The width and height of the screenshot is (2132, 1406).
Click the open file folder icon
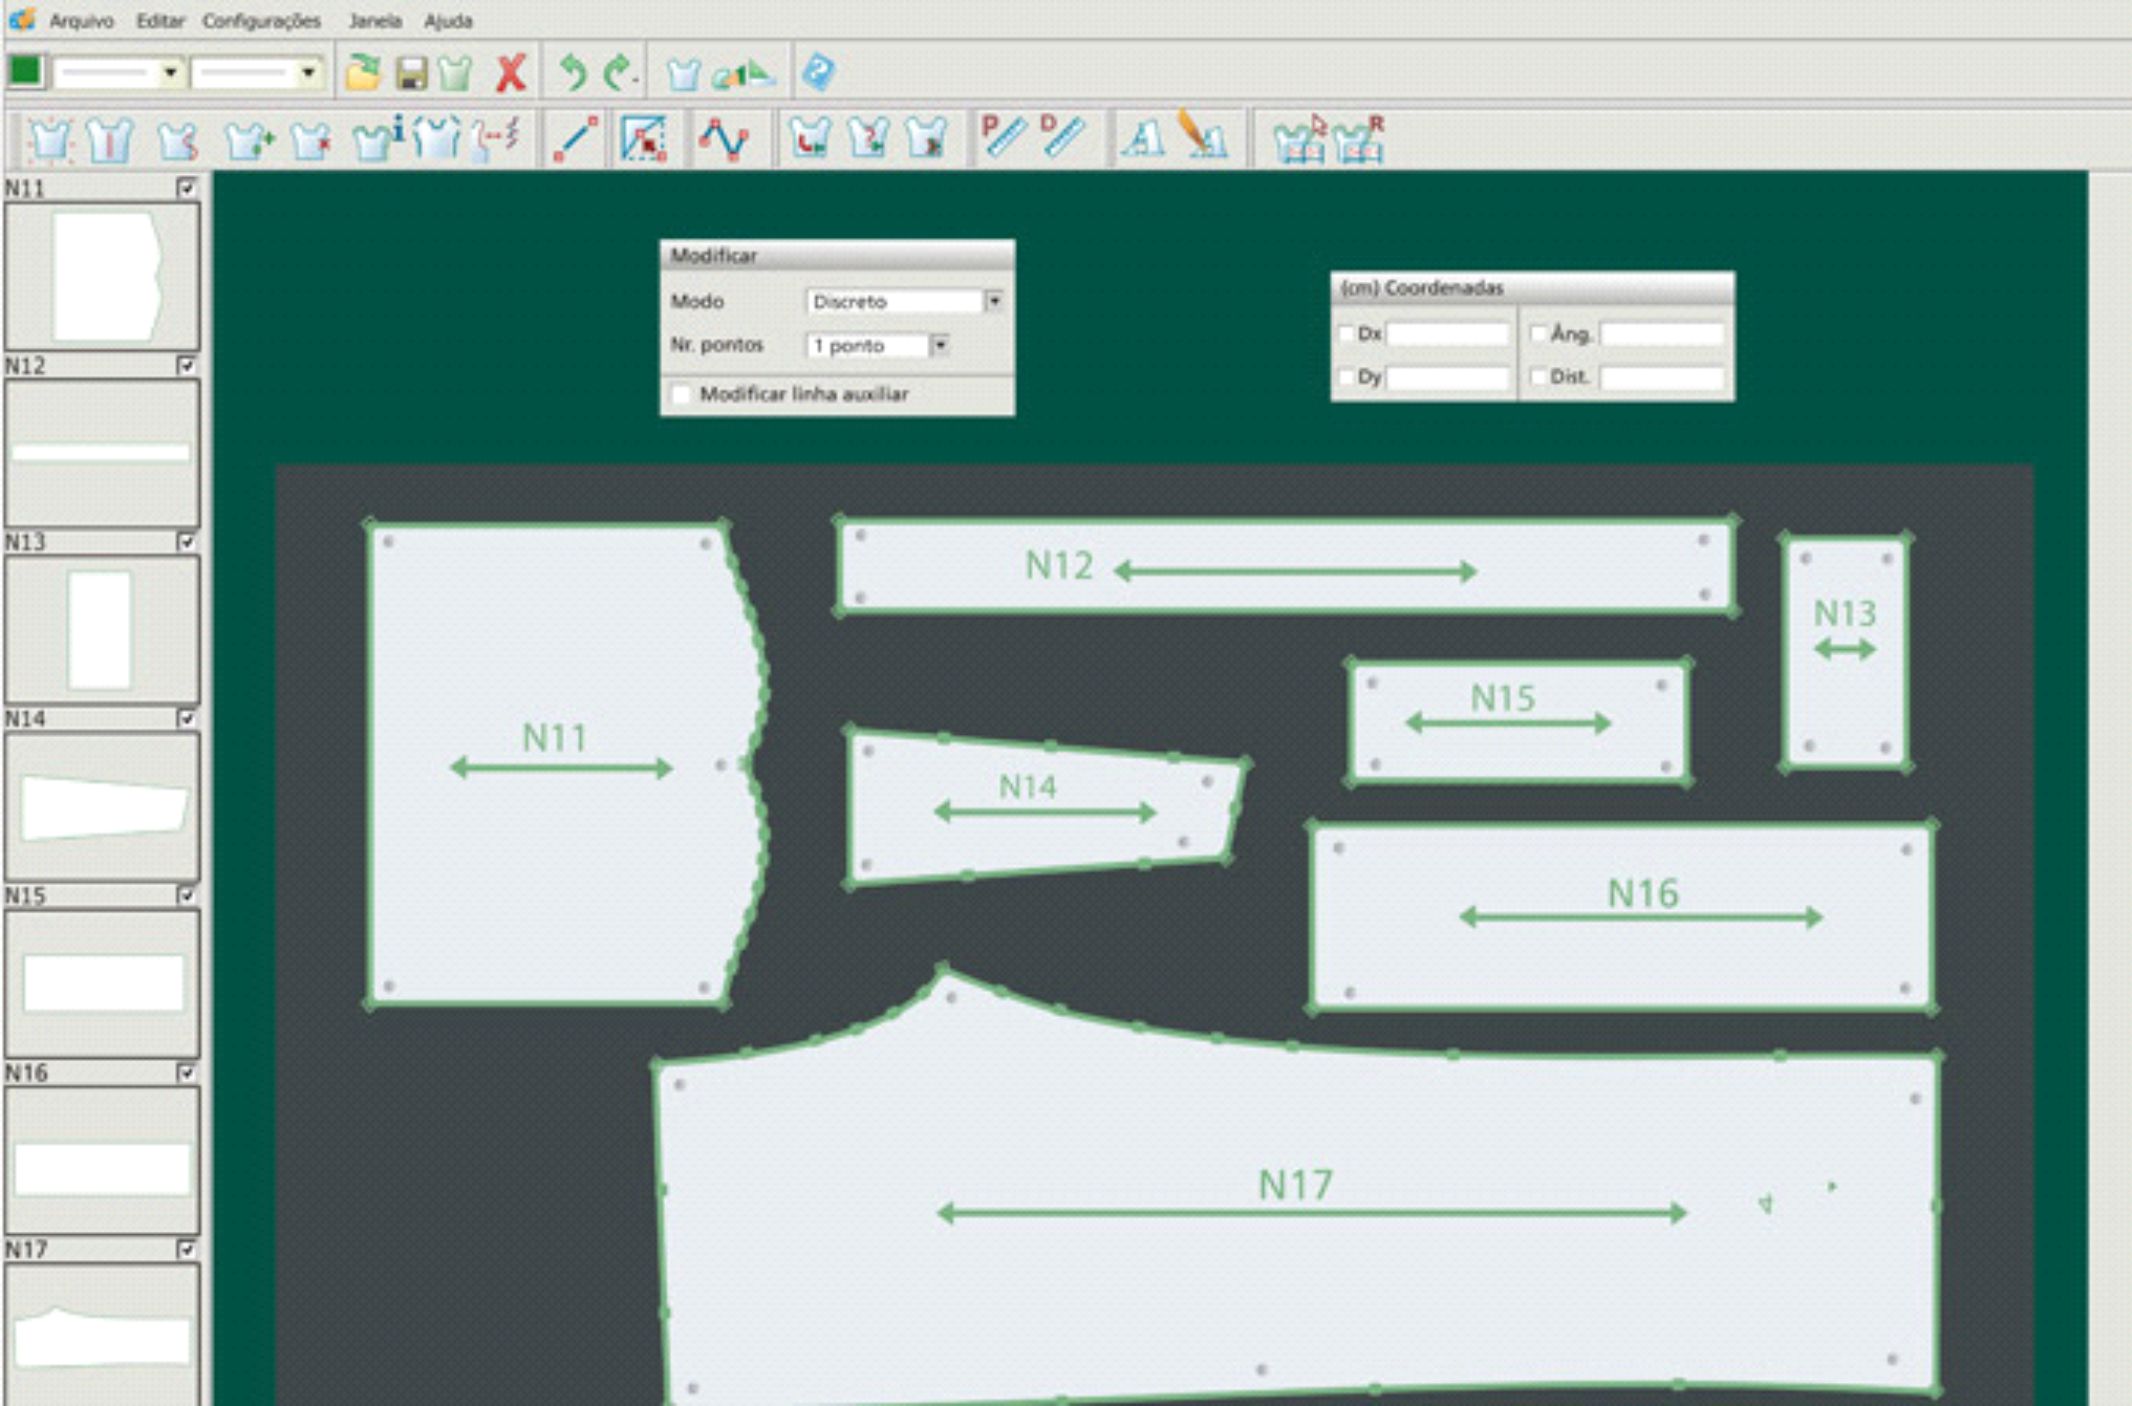(363, 73)
